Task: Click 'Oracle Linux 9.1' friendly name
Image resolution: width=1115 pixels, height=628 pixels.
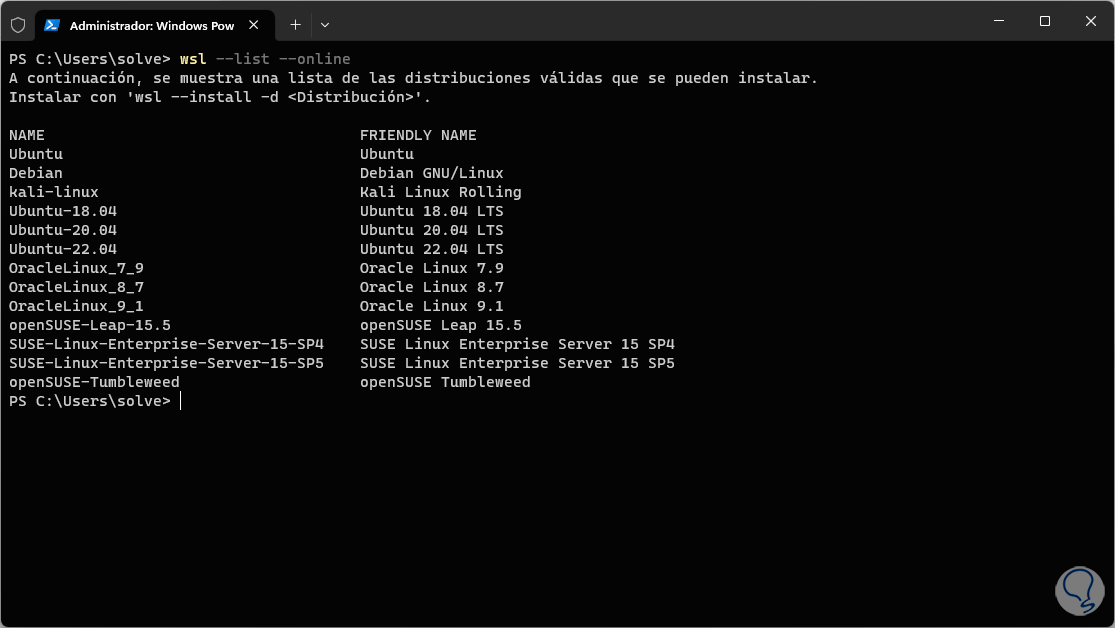Action: [432, 307]
